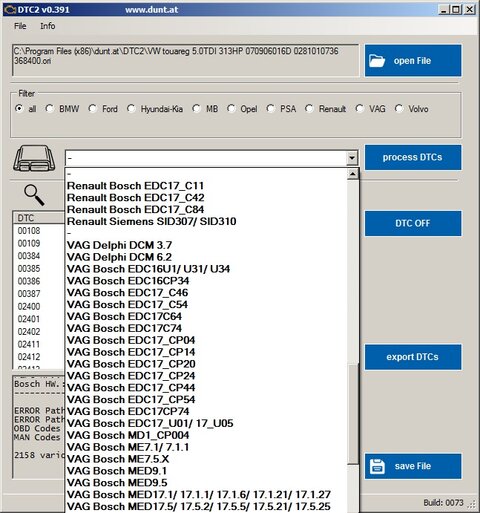Select the Hyundai-Kia filter radio button
The height and width of the screenshot is (513, 480).
[131, 109]
